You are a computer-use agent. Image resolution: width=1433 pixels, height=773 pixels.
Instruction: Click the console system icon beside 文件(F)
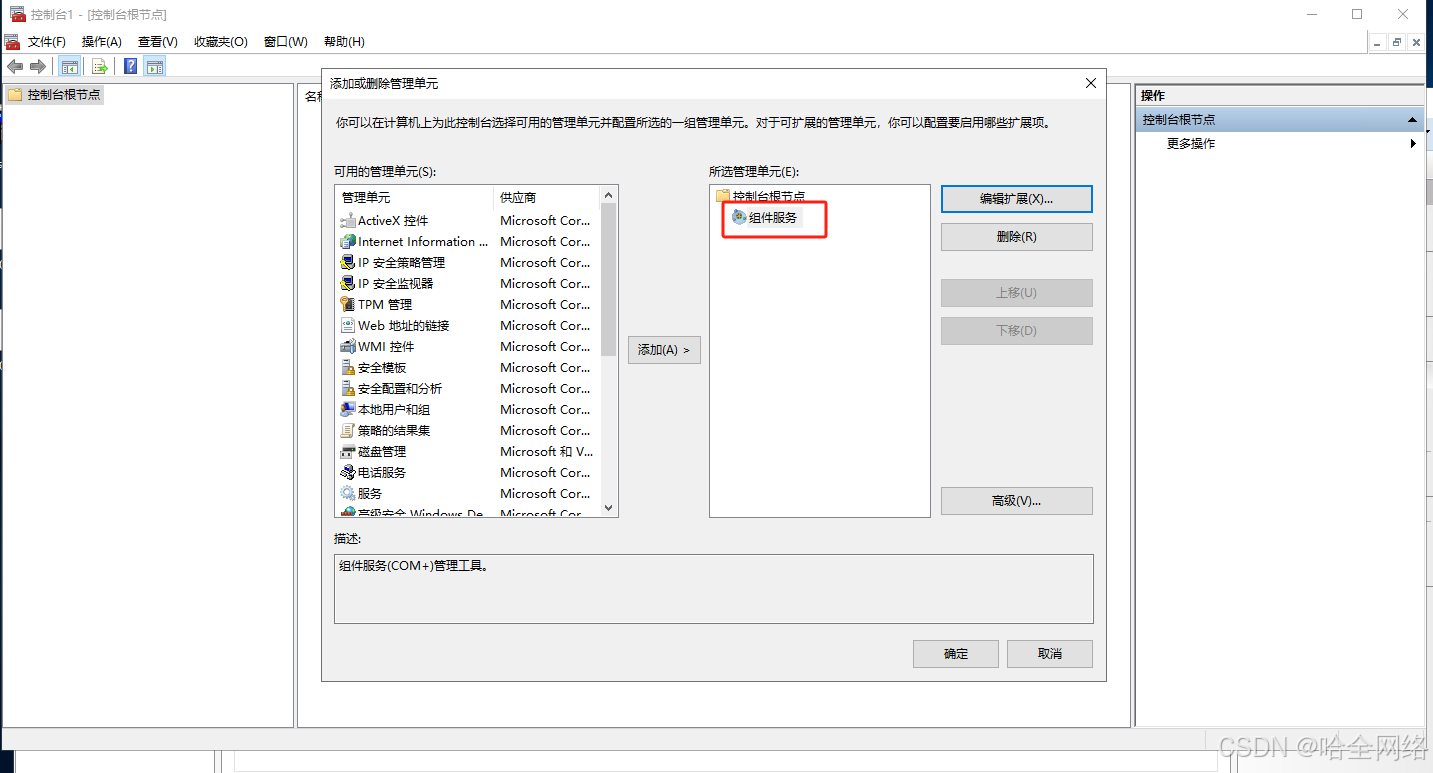pyautogui.click(x=12, y=42)
